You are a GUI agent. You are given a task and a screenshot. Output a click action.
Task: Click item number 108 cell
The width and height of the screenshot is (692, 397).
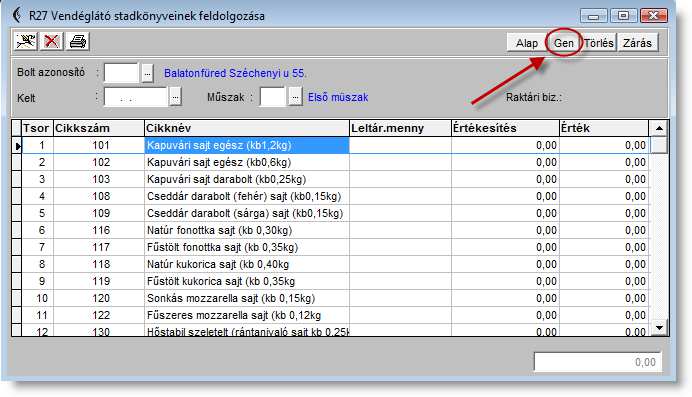(99, 196)
